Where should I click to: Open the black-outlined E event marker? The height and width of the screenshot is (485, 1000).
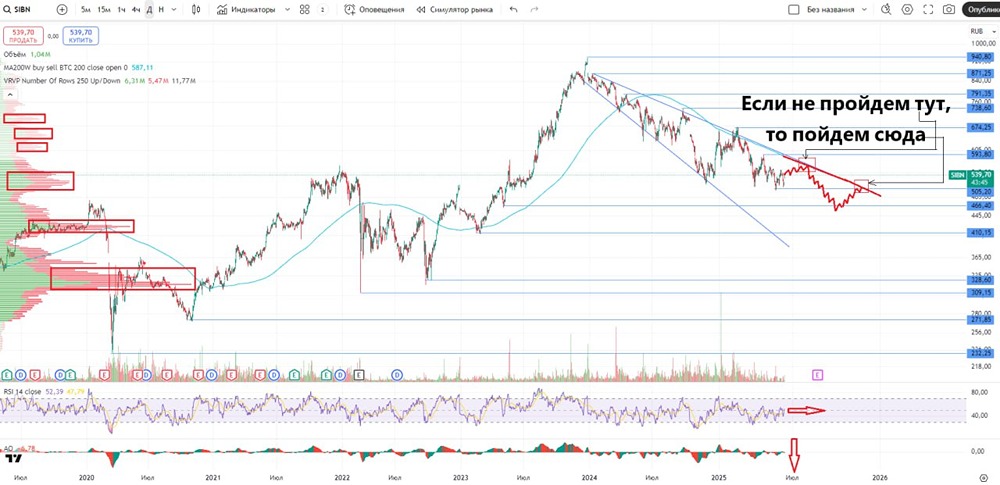click(359, 374)
